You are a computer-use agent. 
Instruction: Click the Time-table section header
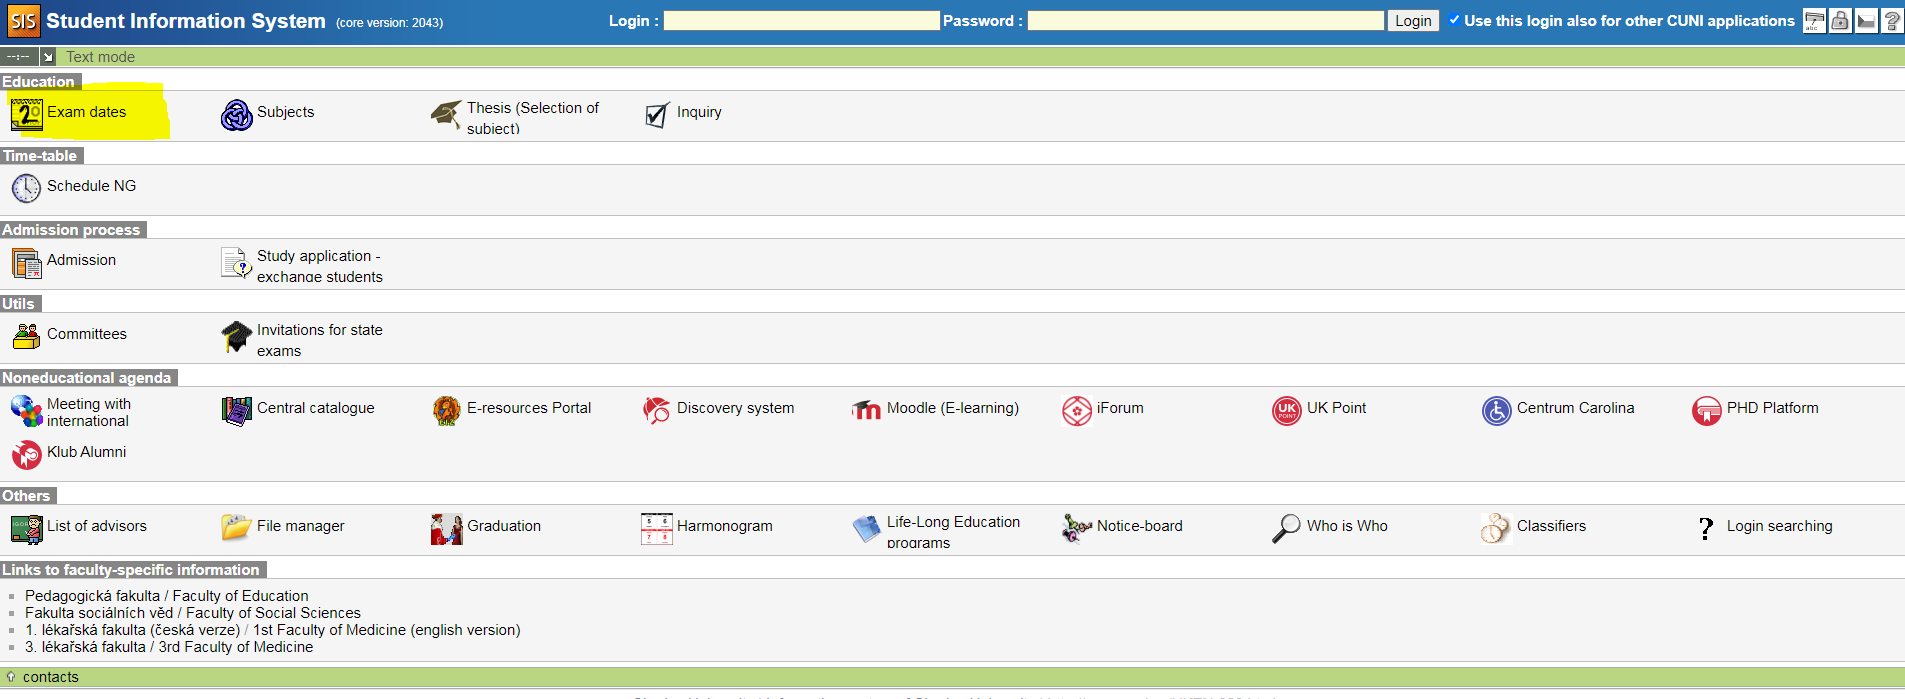pos(41,156)
